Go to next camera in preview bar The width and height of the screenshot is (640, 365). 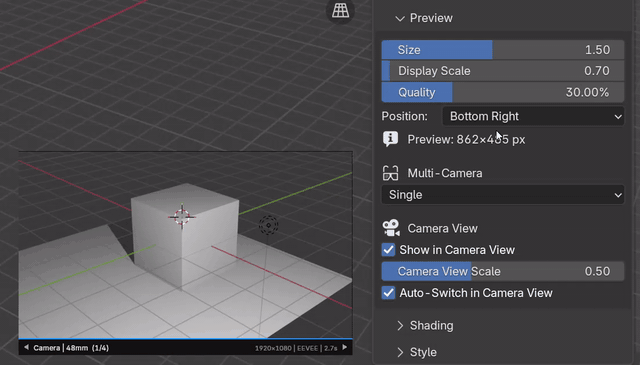pos(345,347)
